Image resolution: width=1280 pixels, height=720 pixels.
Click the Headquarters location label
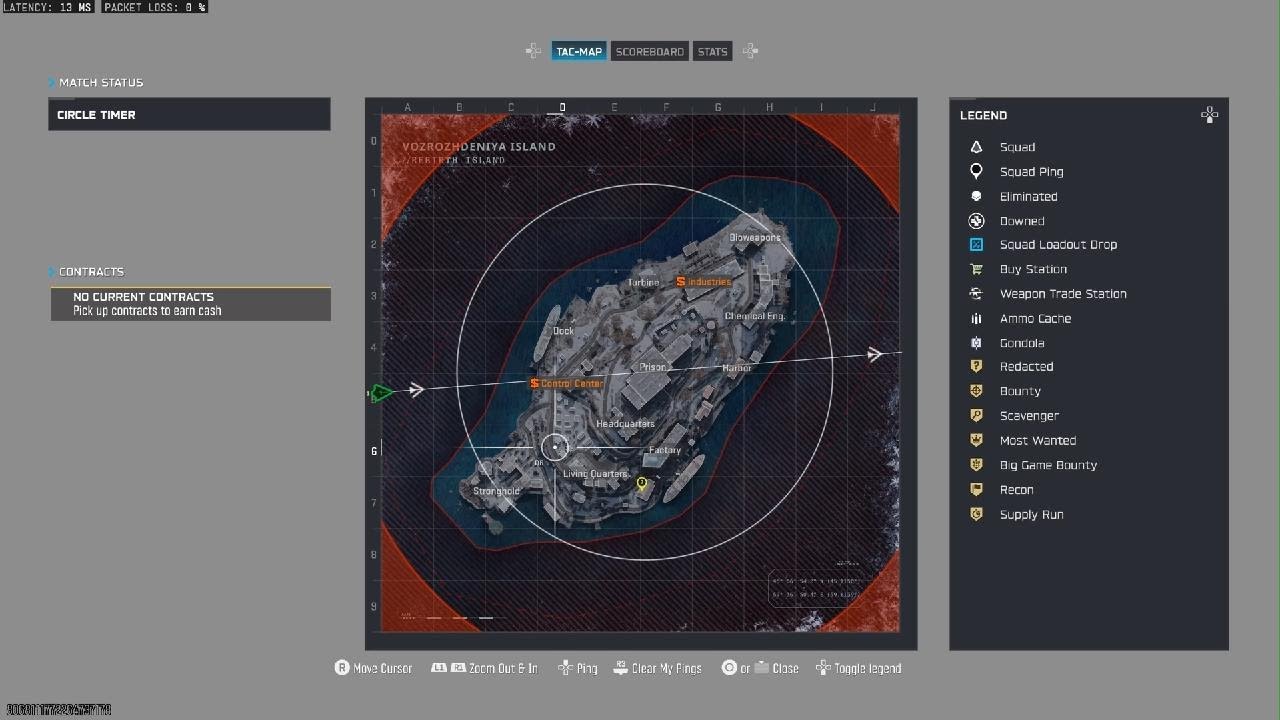(x=626, y=424)
